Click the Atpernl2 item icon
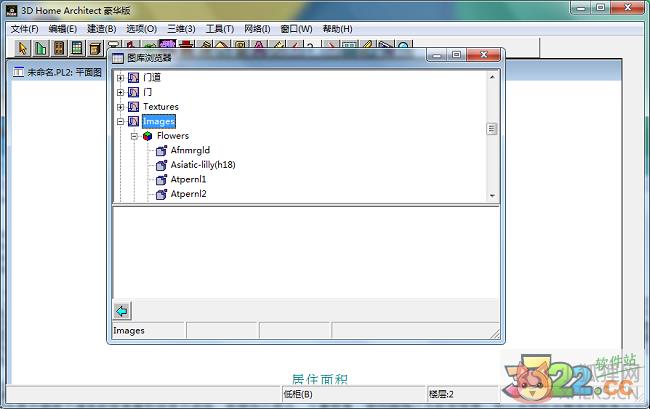This screenshot has width=650, height=409. [161, 194]
